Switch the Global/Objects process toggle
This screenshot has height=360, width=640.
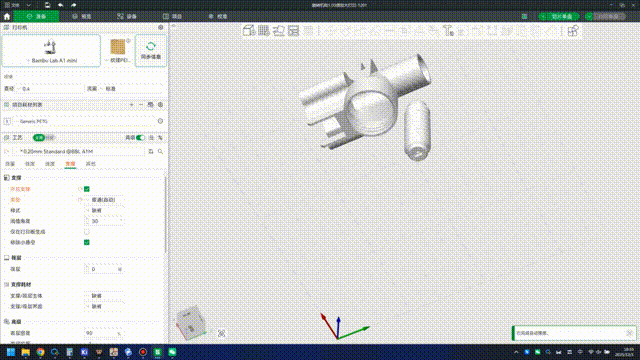44,138
